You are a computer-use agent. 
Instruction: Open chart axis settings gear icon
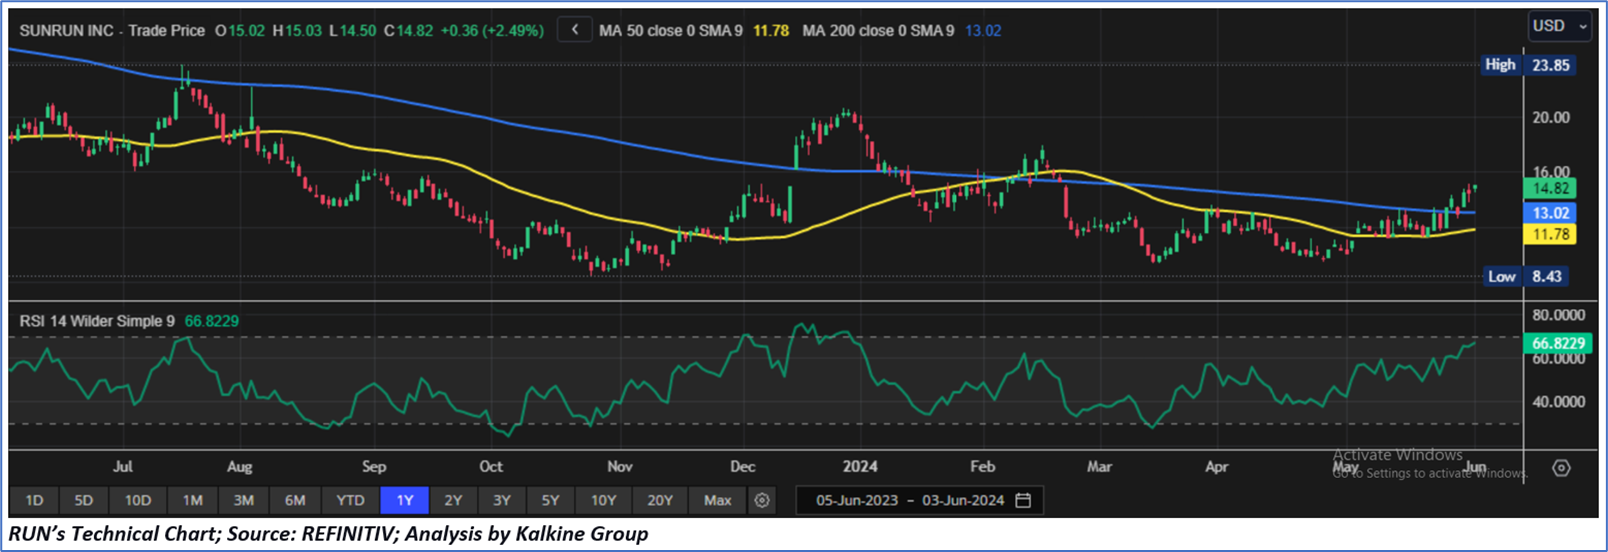pyautogui.click(x=1561, y=467)
